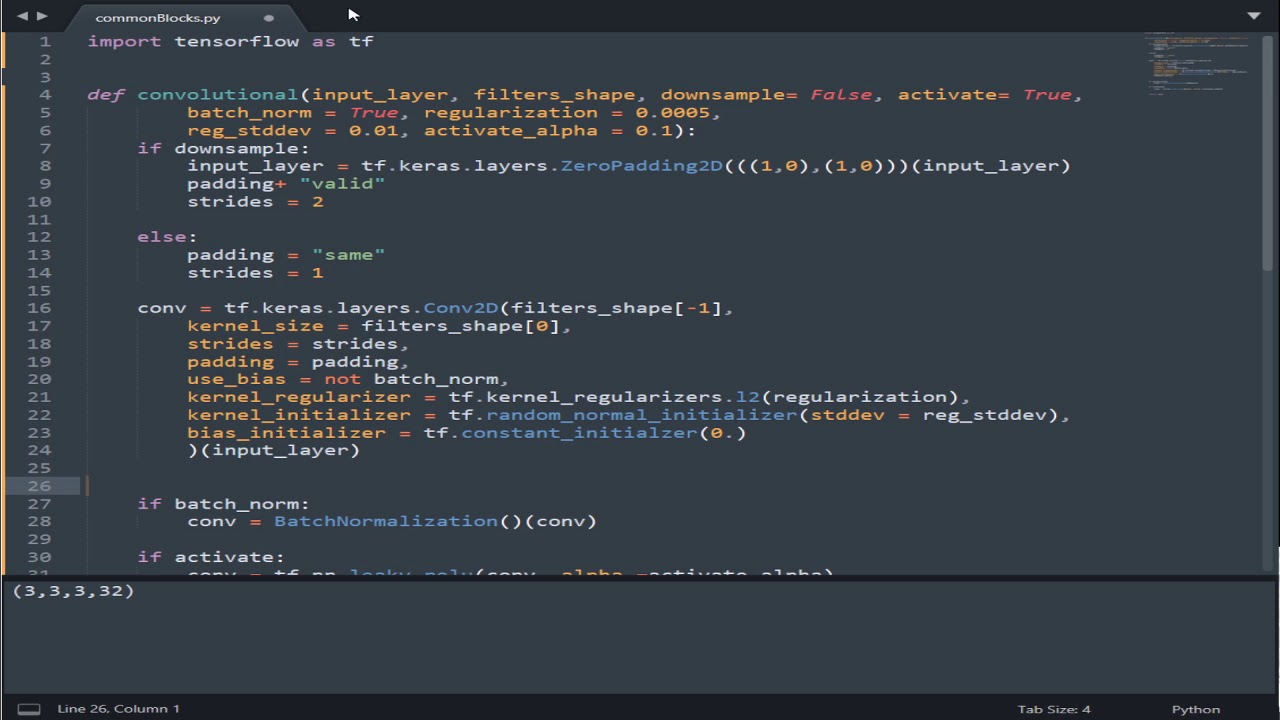Screen dimensions: 1280x720
Task: Click the 0.0005 regularization value
Action: point(672,113)
